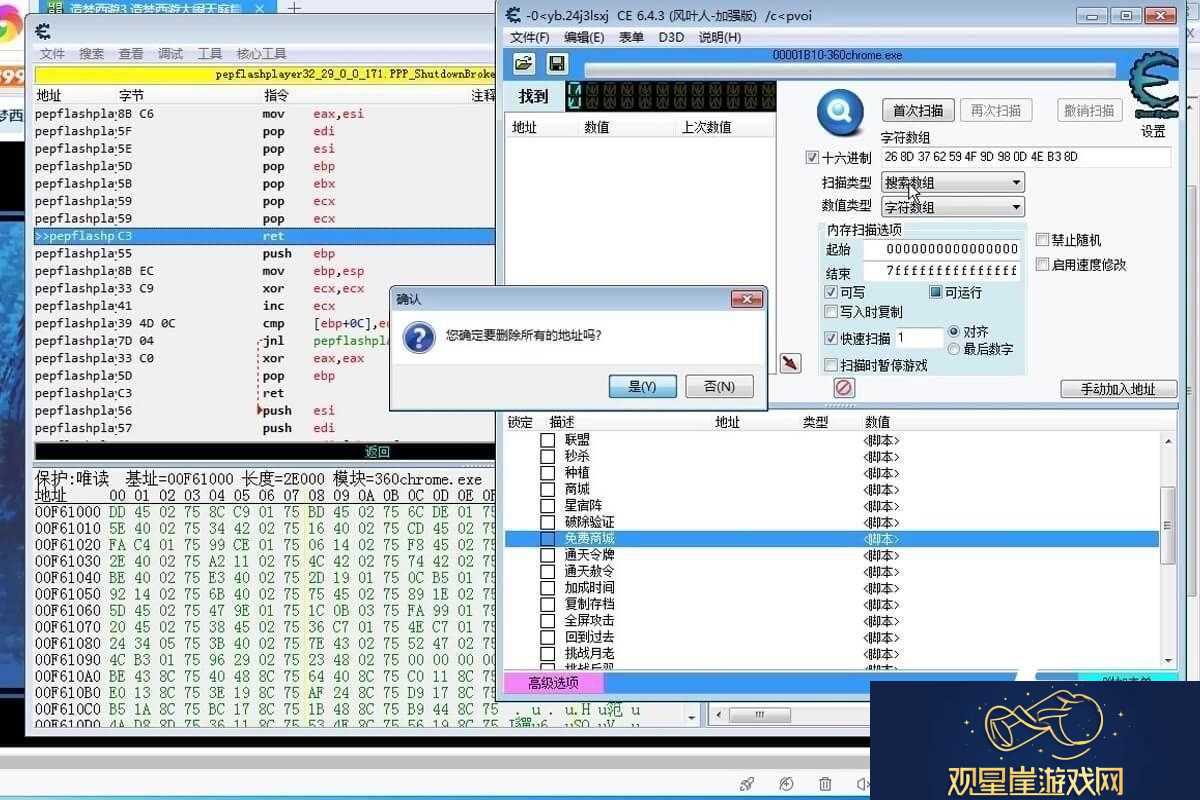Viewport: 1200px width, 800px height.
Task: Select the highlighted ret instruction row
Action: click(x=265, y=236)
